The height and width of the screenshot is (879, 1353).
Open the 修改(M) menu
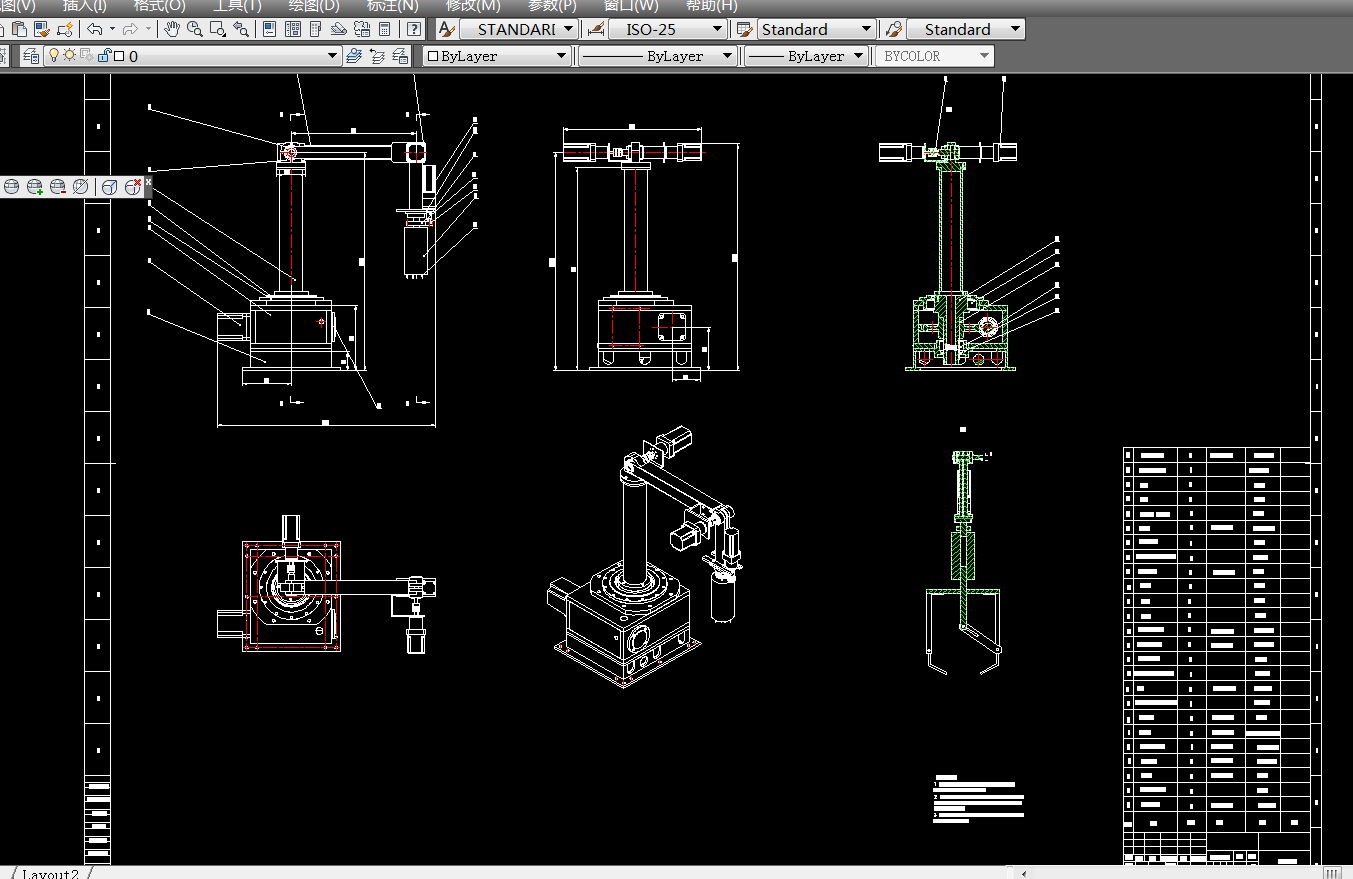pos(473,5)
